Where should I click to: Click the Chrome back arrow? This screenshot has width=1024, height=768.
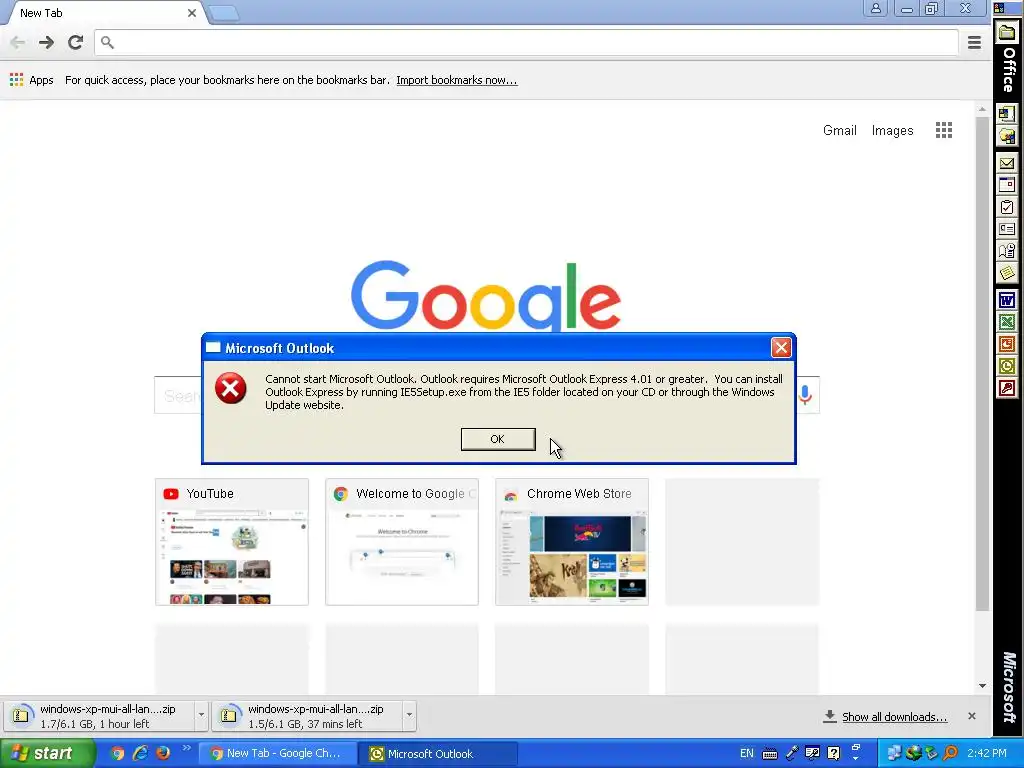coord(18,42)
